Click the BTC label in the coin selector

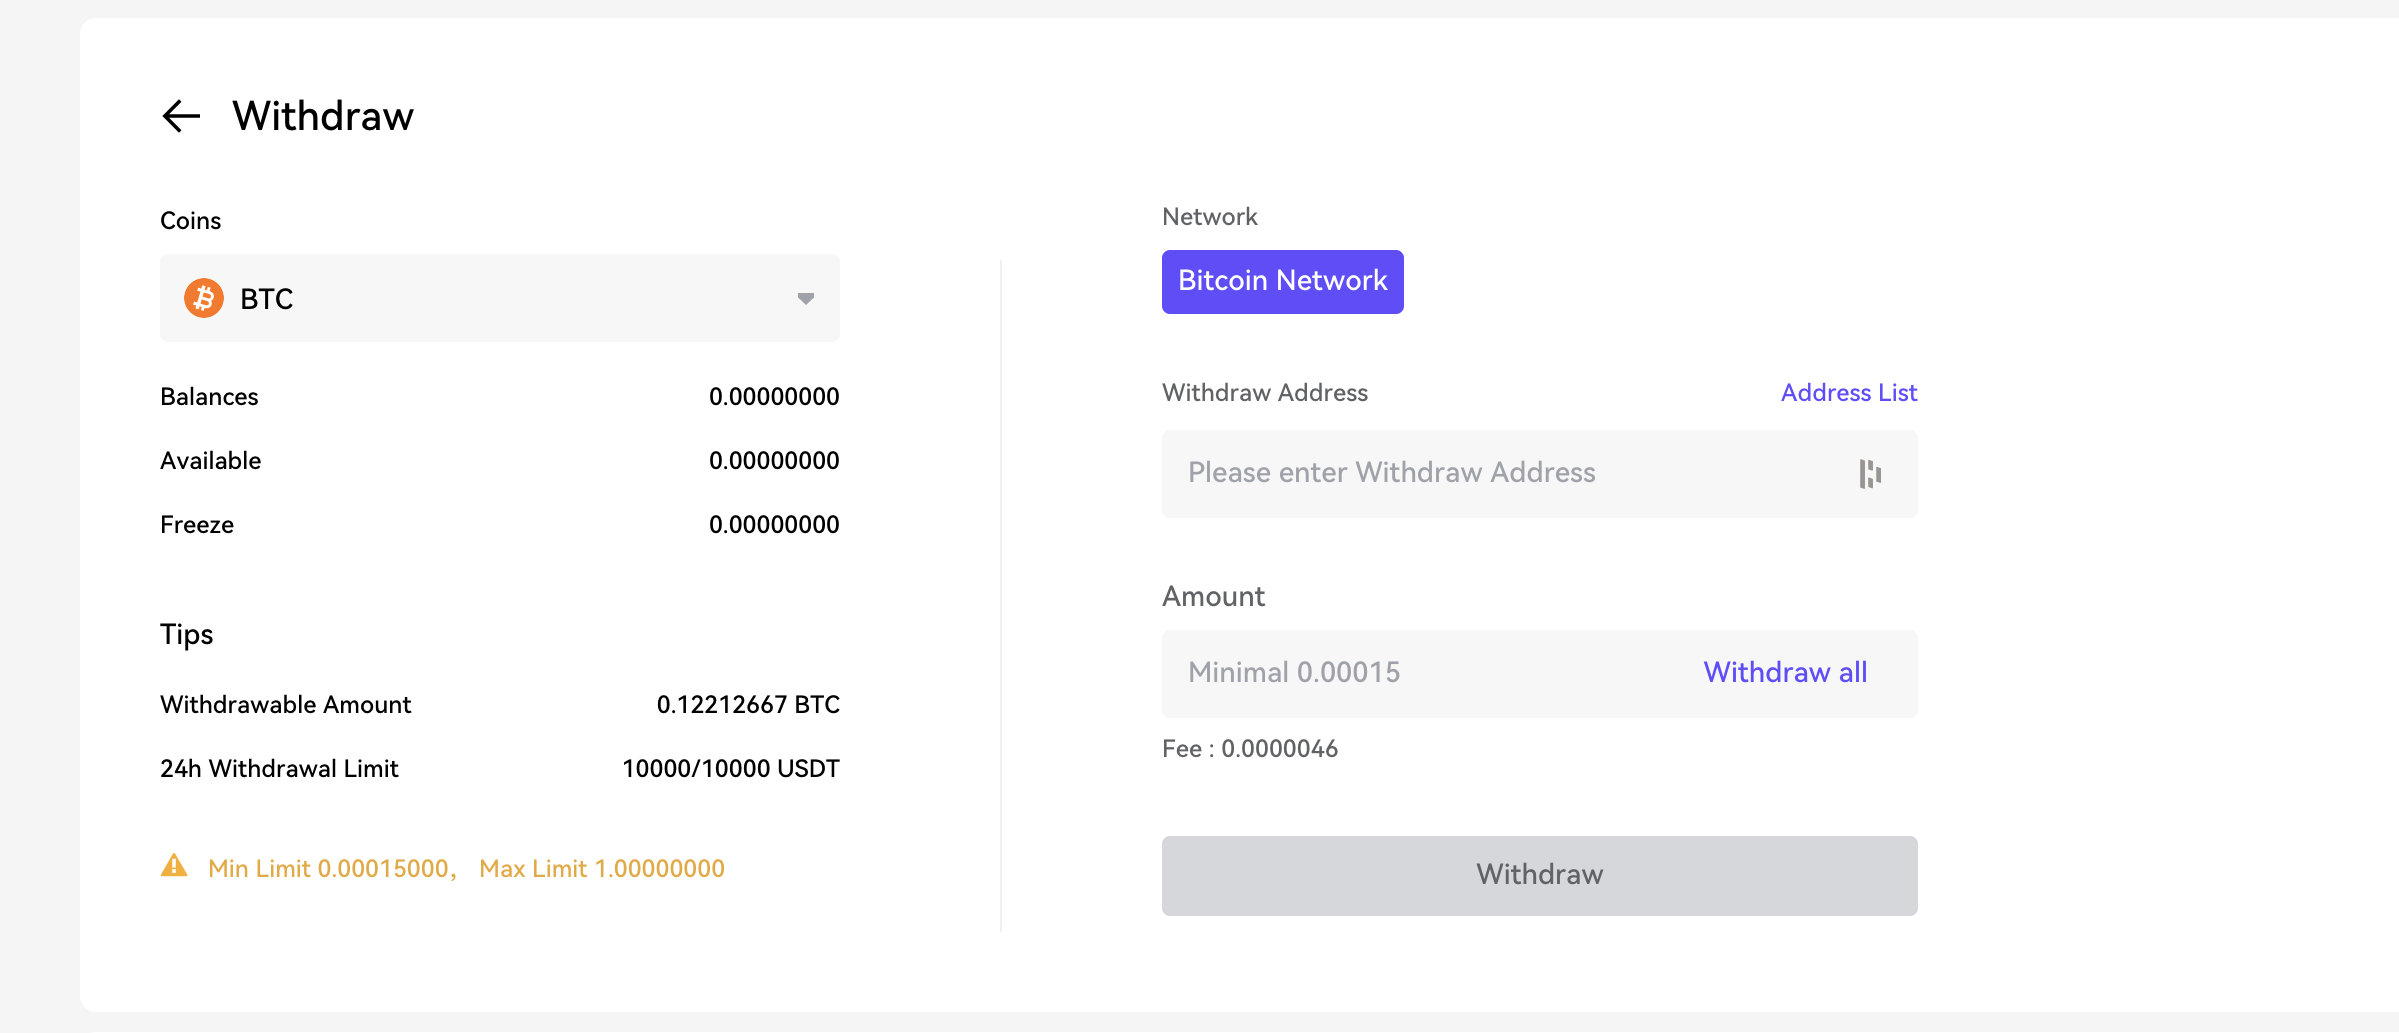266,299
